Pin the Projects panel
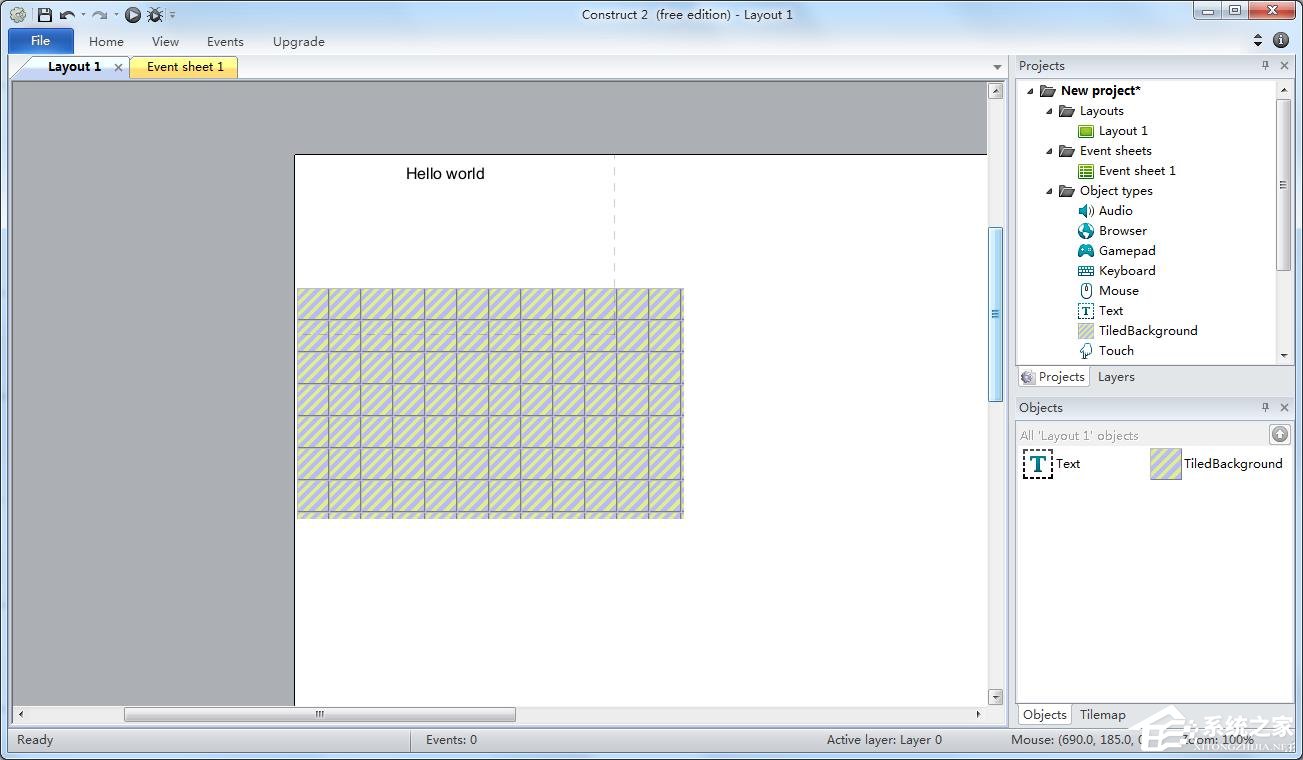 (x=1265, y=66)
